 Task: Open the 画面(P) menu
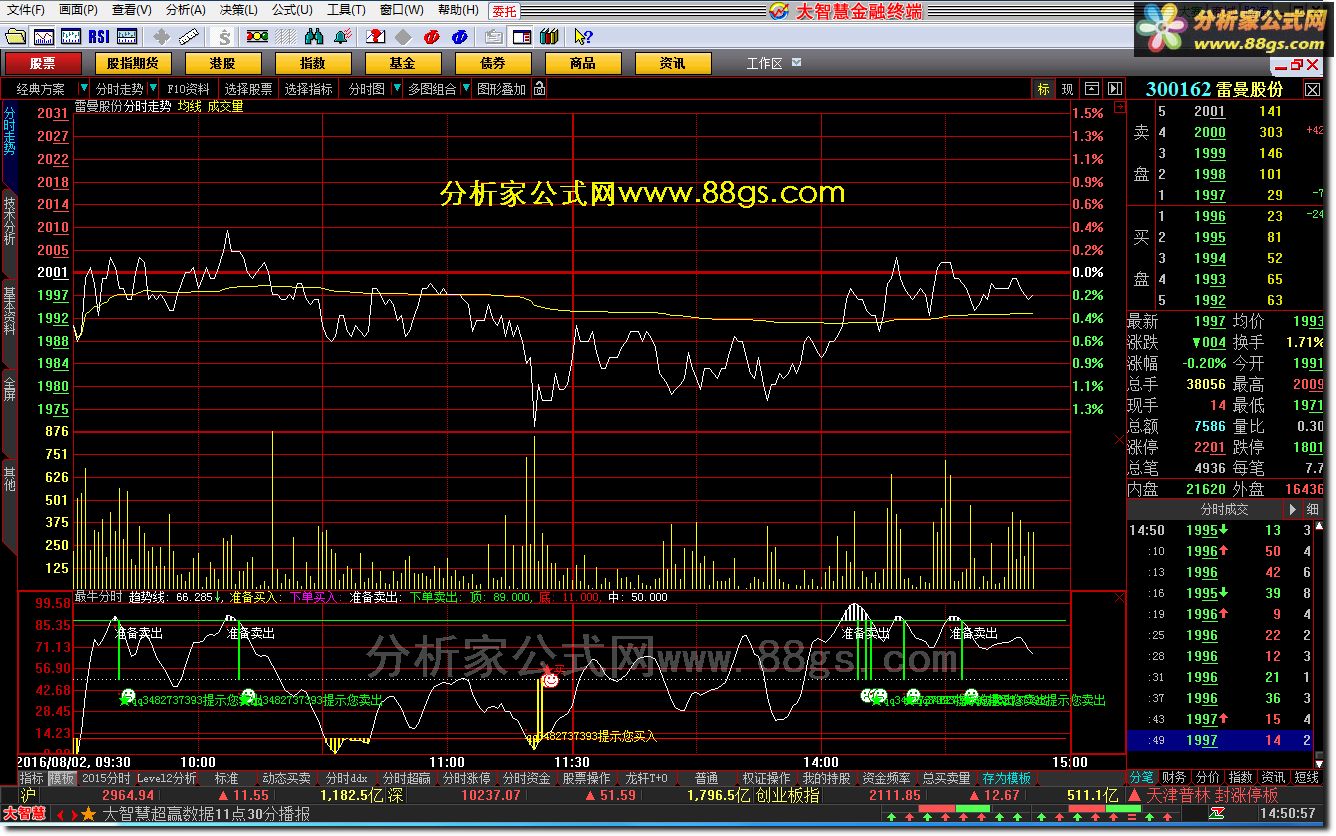point(78,10)
